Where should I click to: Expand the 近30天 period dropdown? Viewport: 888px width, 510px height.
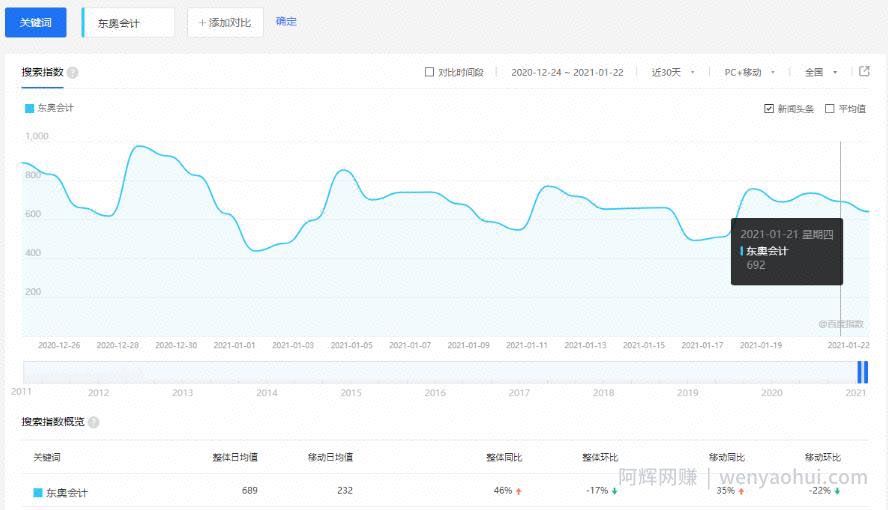tap(673, 72)
